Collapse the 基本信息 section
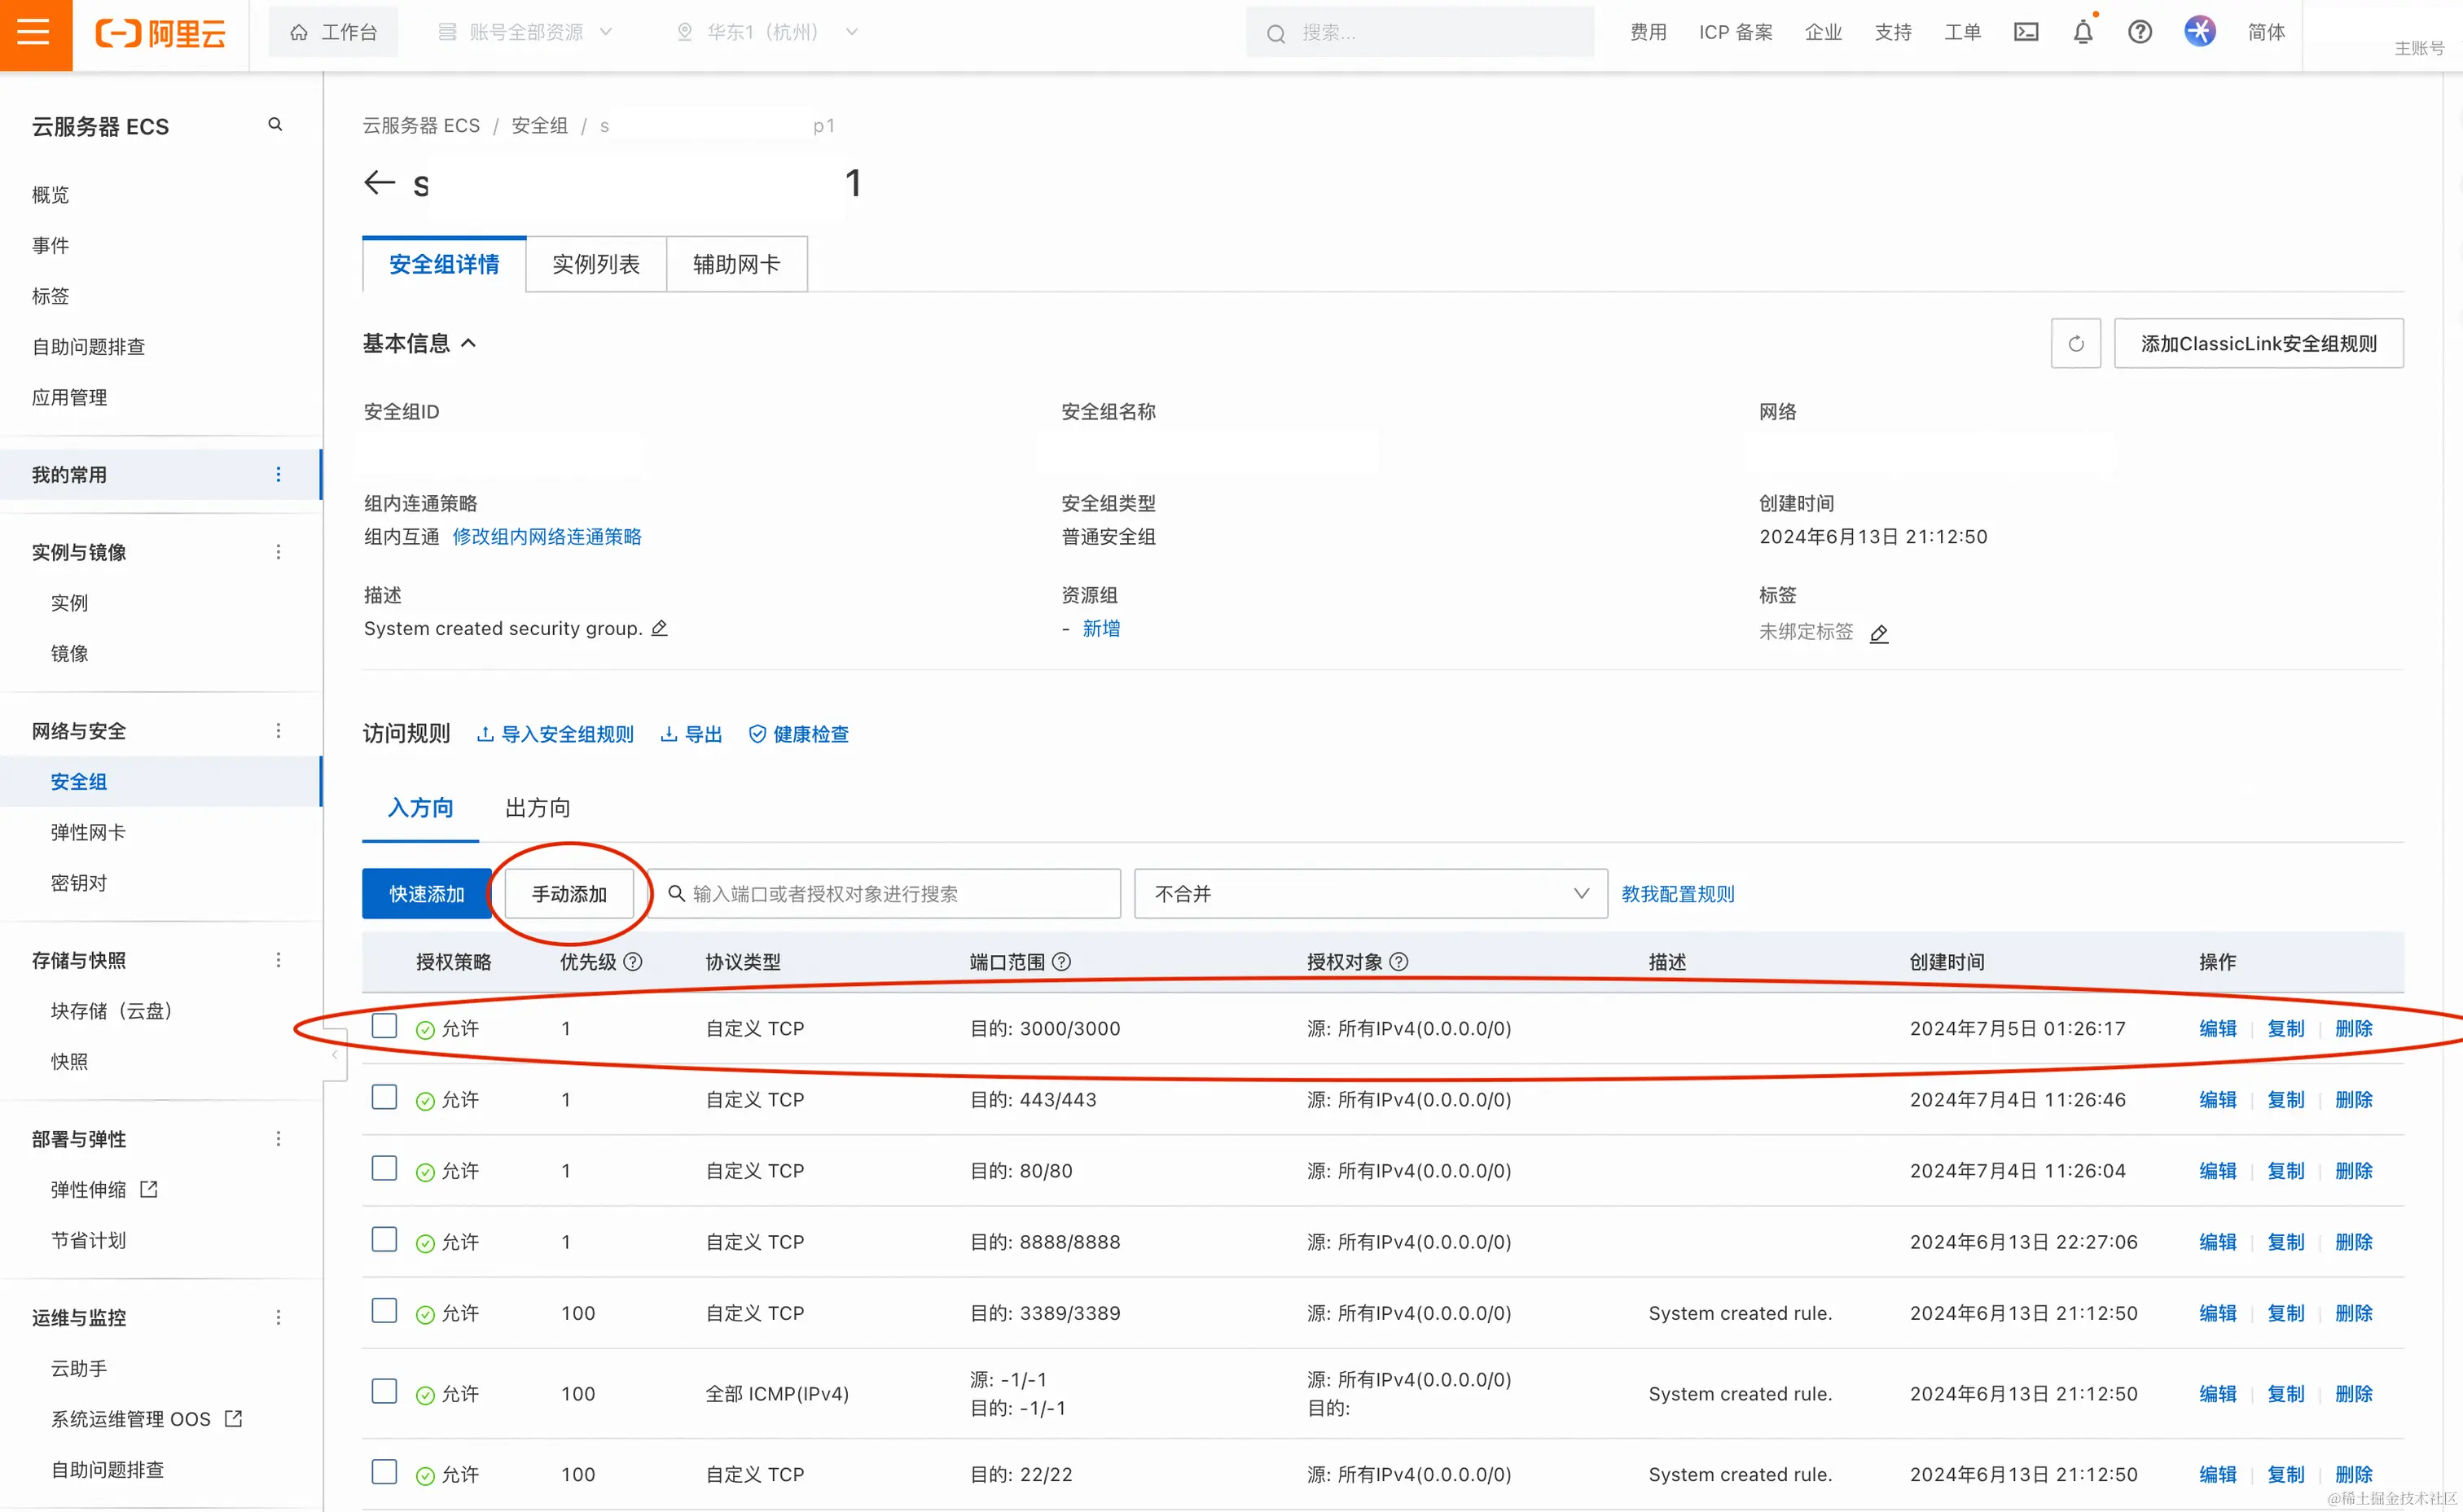 pyautogui.click(x=471, y=342)
